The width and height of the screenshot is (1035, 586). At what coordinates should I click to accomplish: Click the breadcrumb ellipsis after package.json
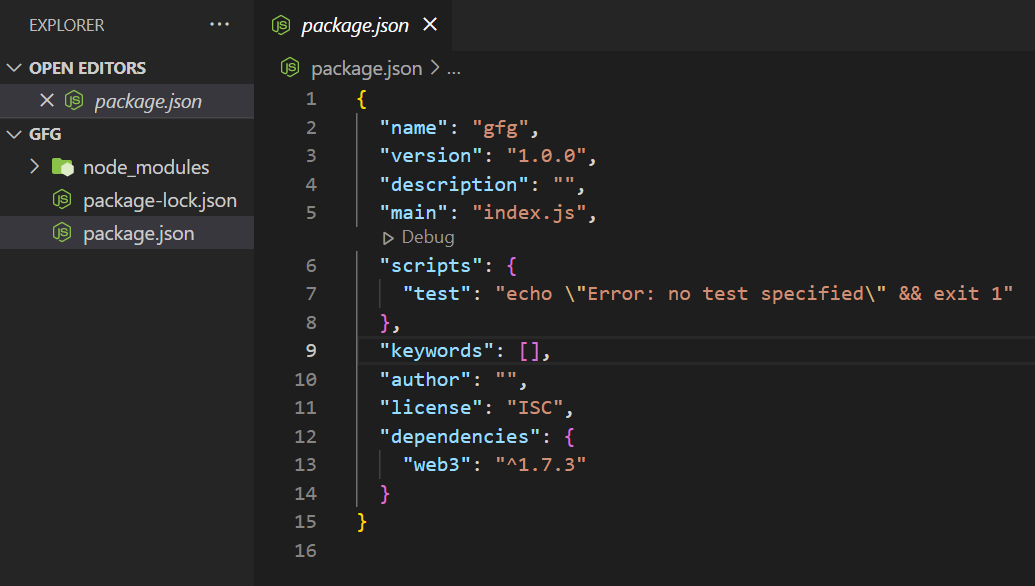coord(454,69)
